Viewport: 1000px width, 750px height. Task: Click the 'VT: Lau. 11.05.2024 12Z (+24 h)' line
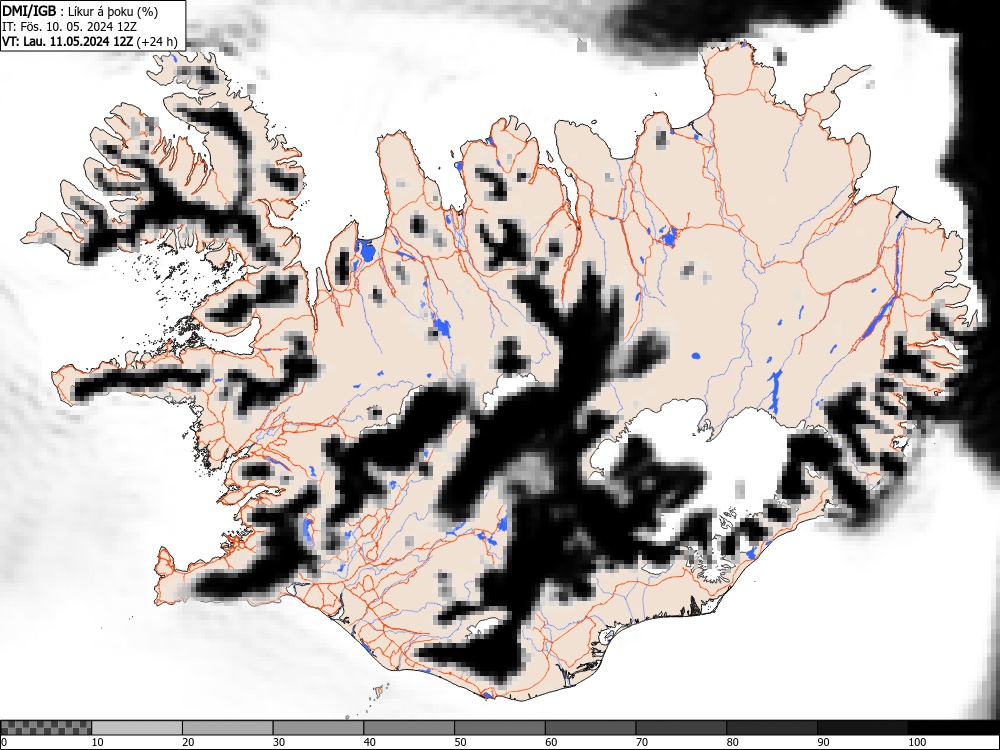(x=90, y=41)
